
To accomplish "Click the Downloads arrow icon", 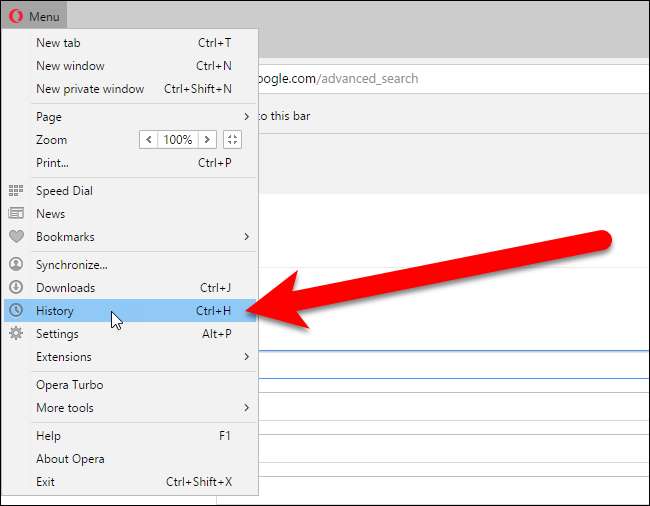I will (x=16, y=288).
